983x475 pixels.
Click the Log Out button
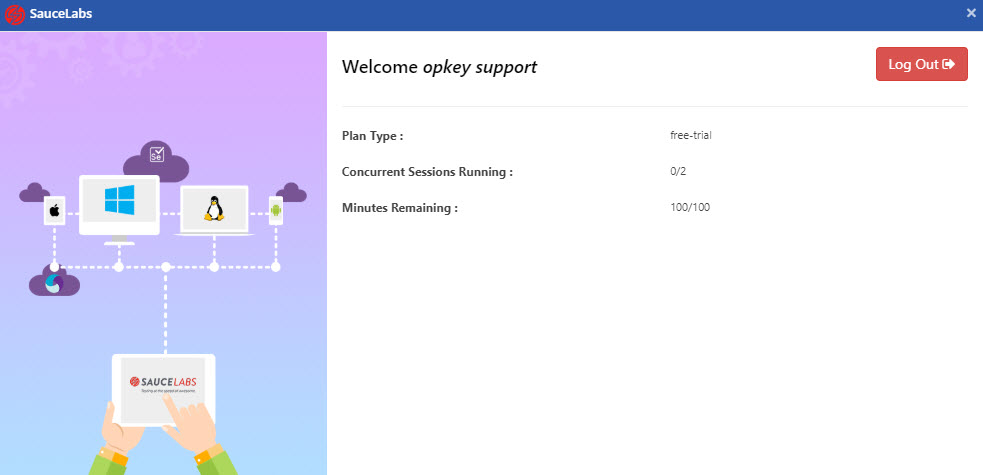[922, 64]
